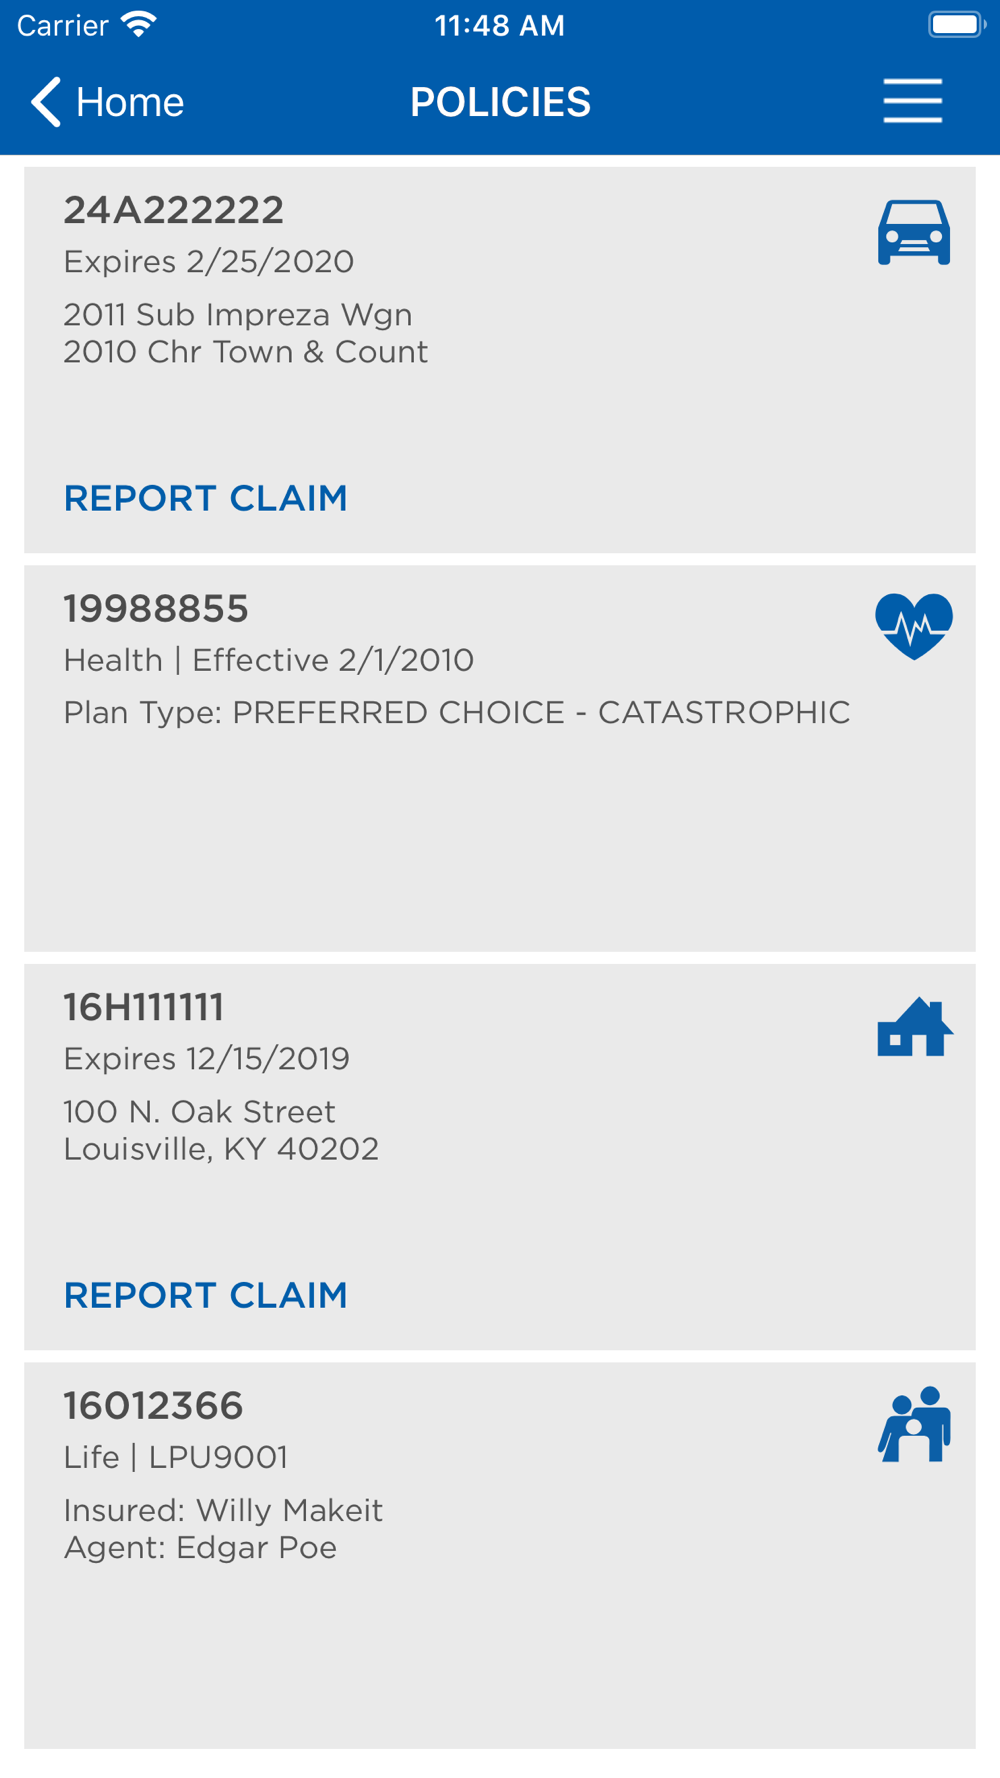Tap the house icon on home policy
The height and width of the screenshot is (1778, 1000).
(x=915, y=1027)
